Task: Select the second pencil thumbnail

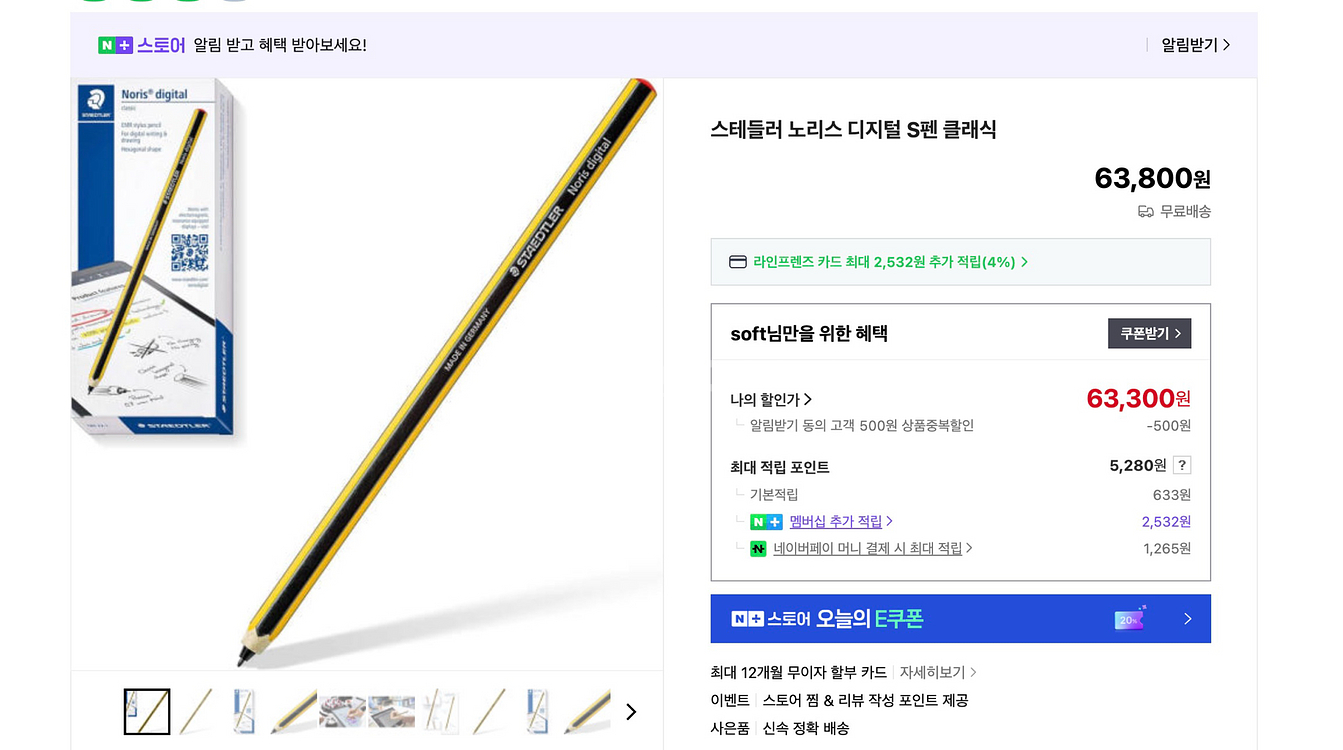Action: coord(196,712)
